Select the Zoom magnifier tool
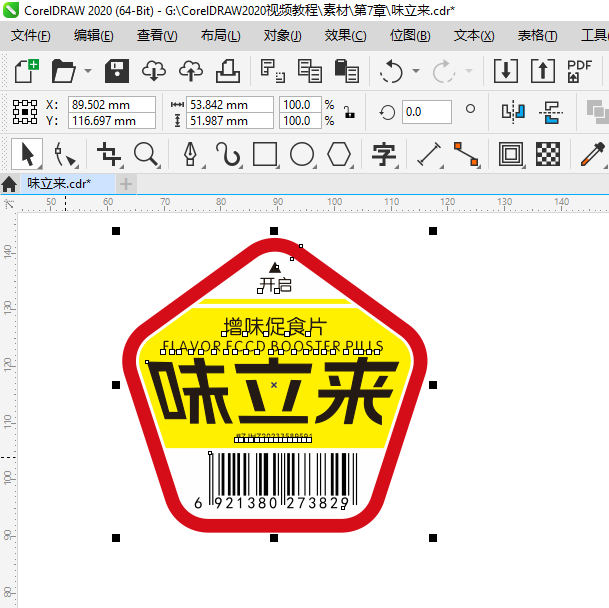Image resolution: width=609 pixels, height=608 pixels. pyautogui.click(x=146, y=154)
